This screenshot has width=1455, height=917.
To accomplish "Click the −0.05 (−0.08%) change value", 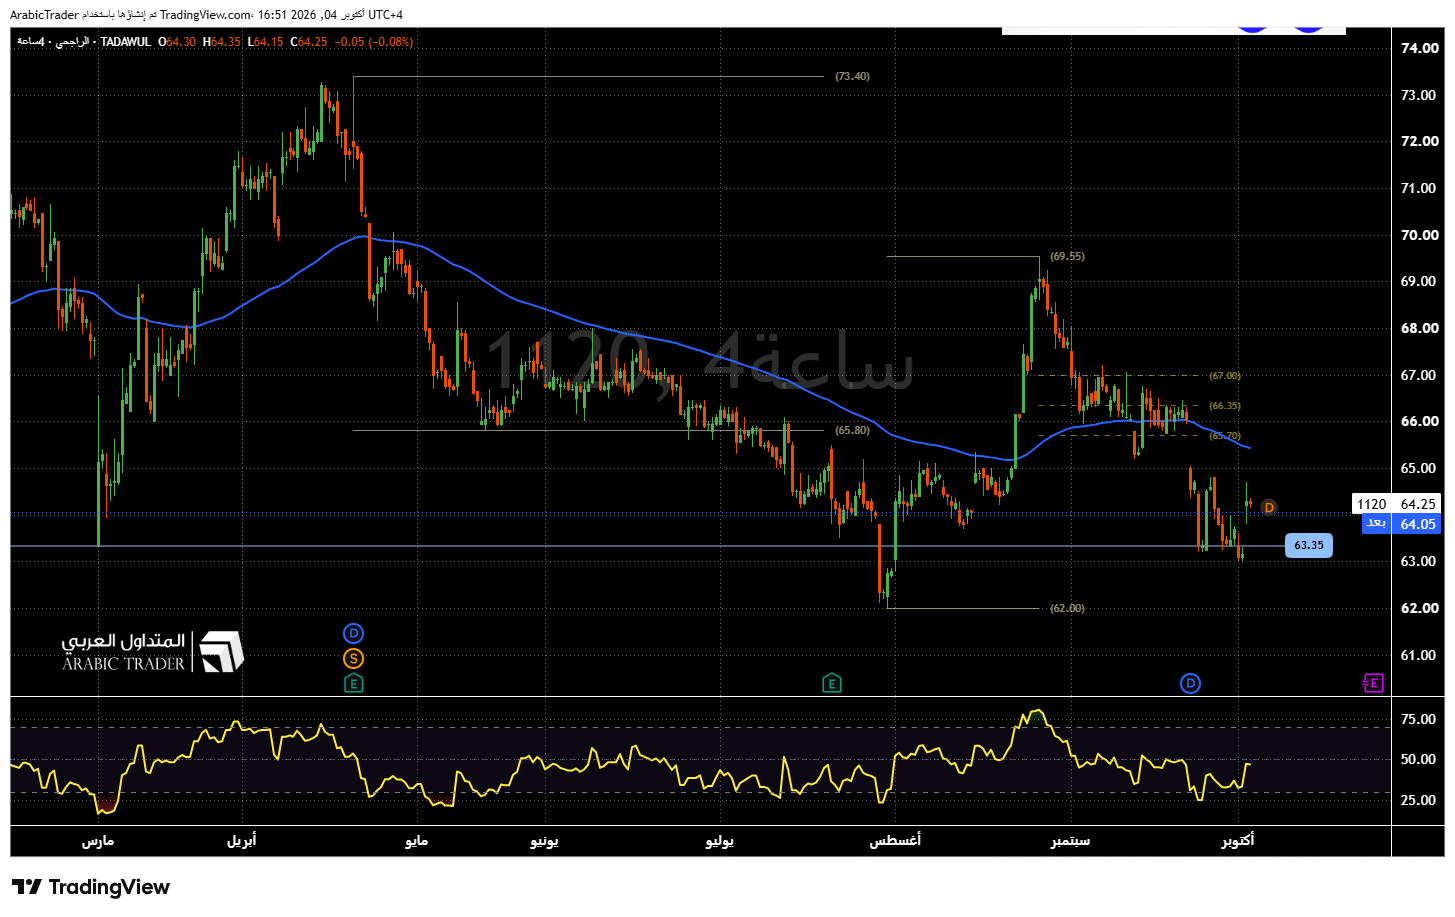I will [x=374, y=42].
